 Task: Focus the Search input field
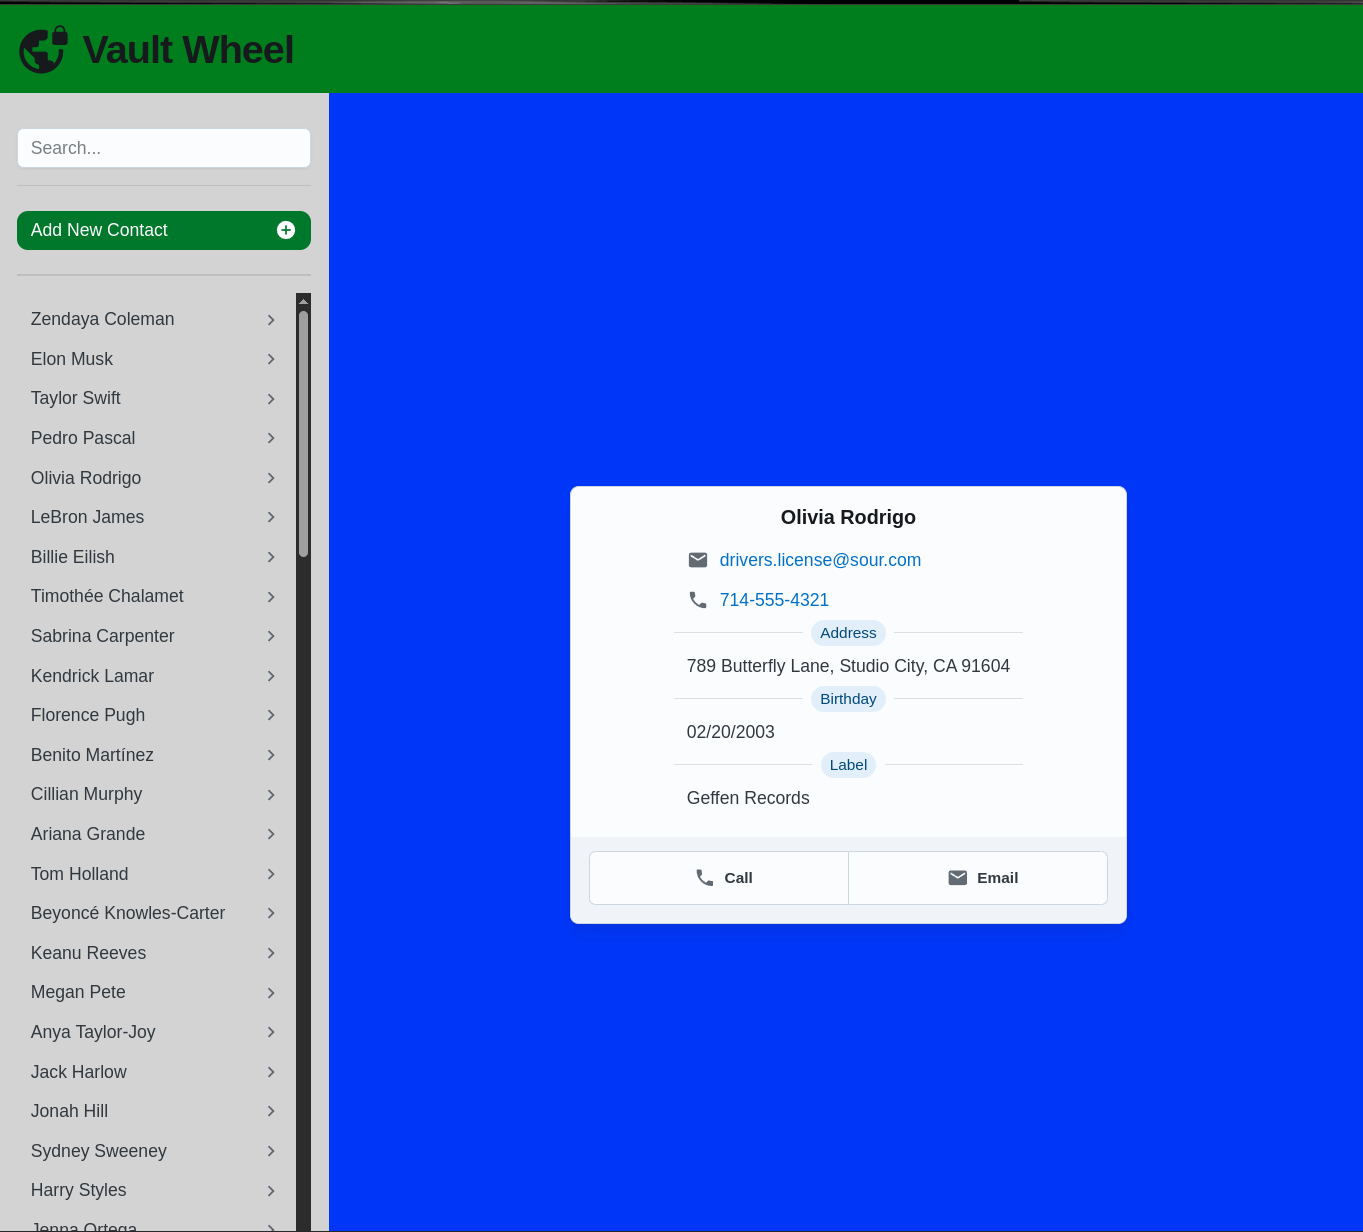(x=164, y=148)
